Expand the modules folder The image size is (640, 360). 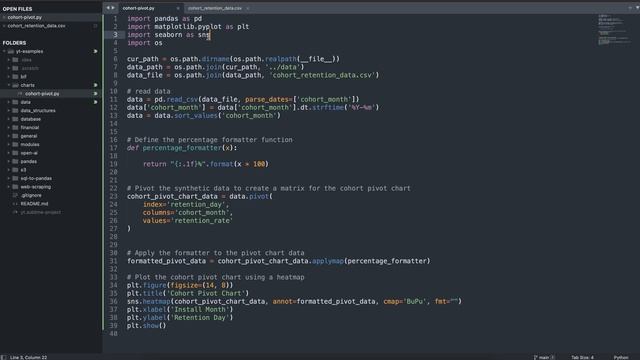[x=9, y=144]
